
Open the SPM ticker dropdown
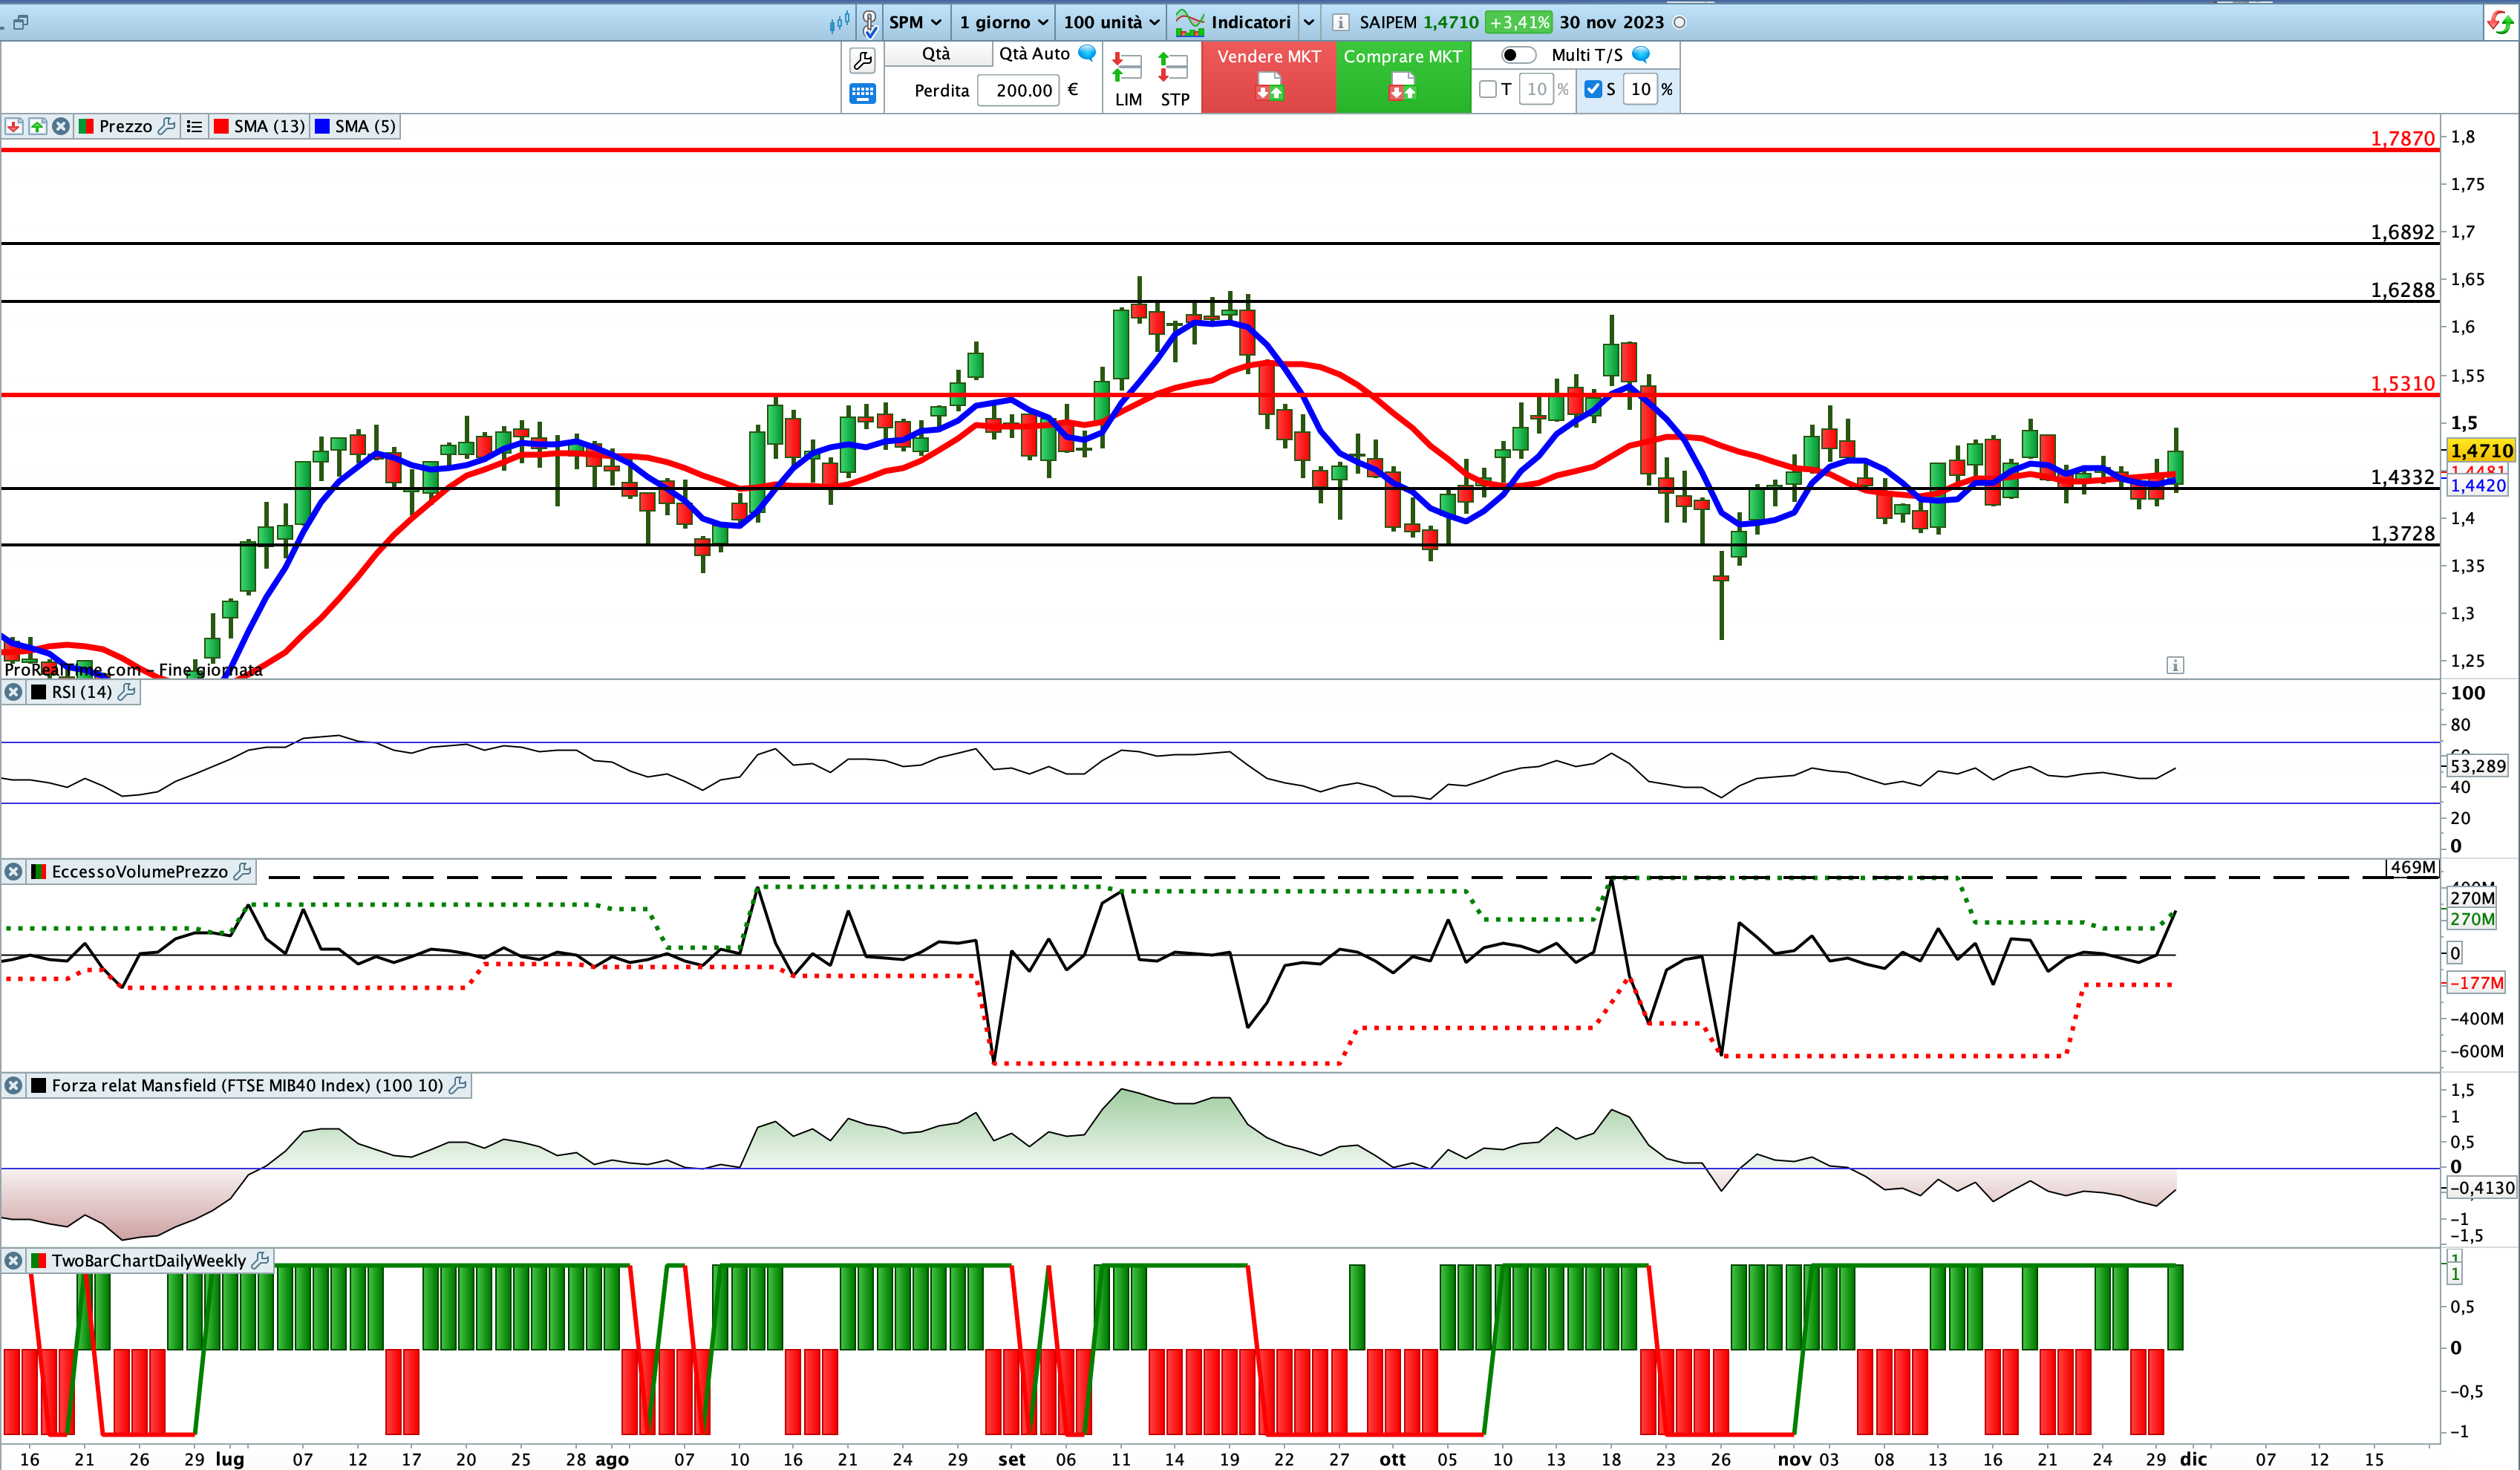(915, 22)
